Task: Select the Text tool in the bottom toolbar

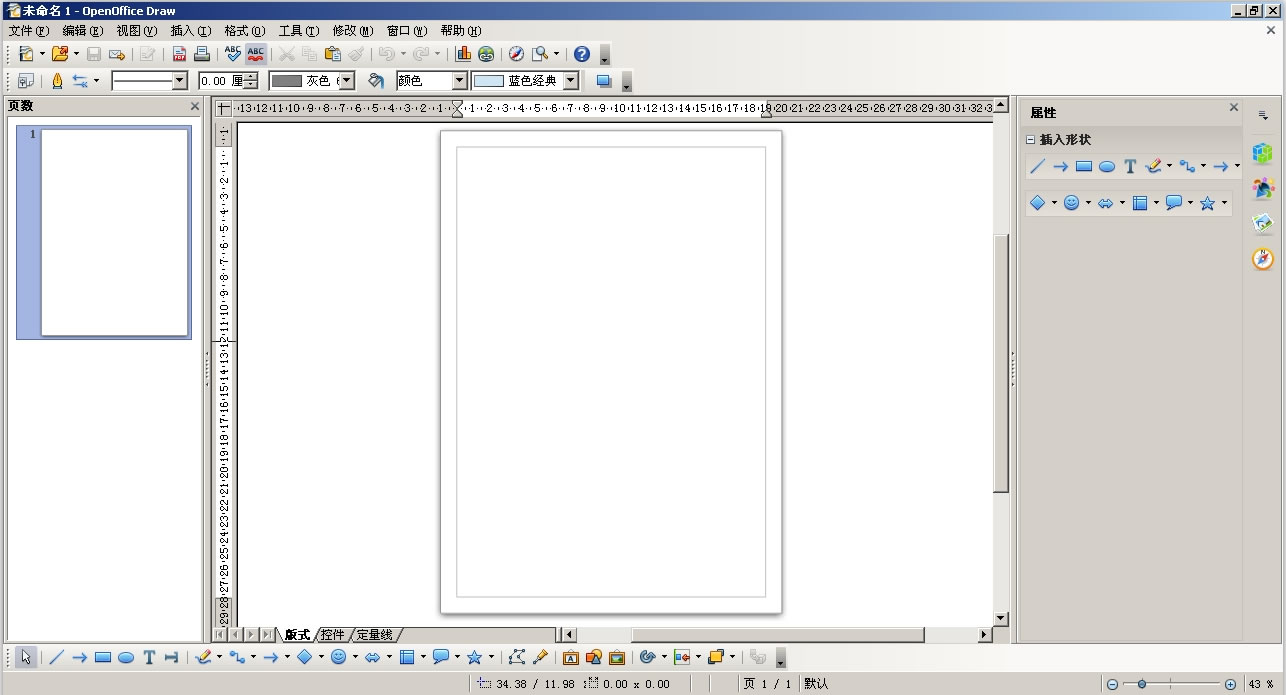Action: (149, 657)
